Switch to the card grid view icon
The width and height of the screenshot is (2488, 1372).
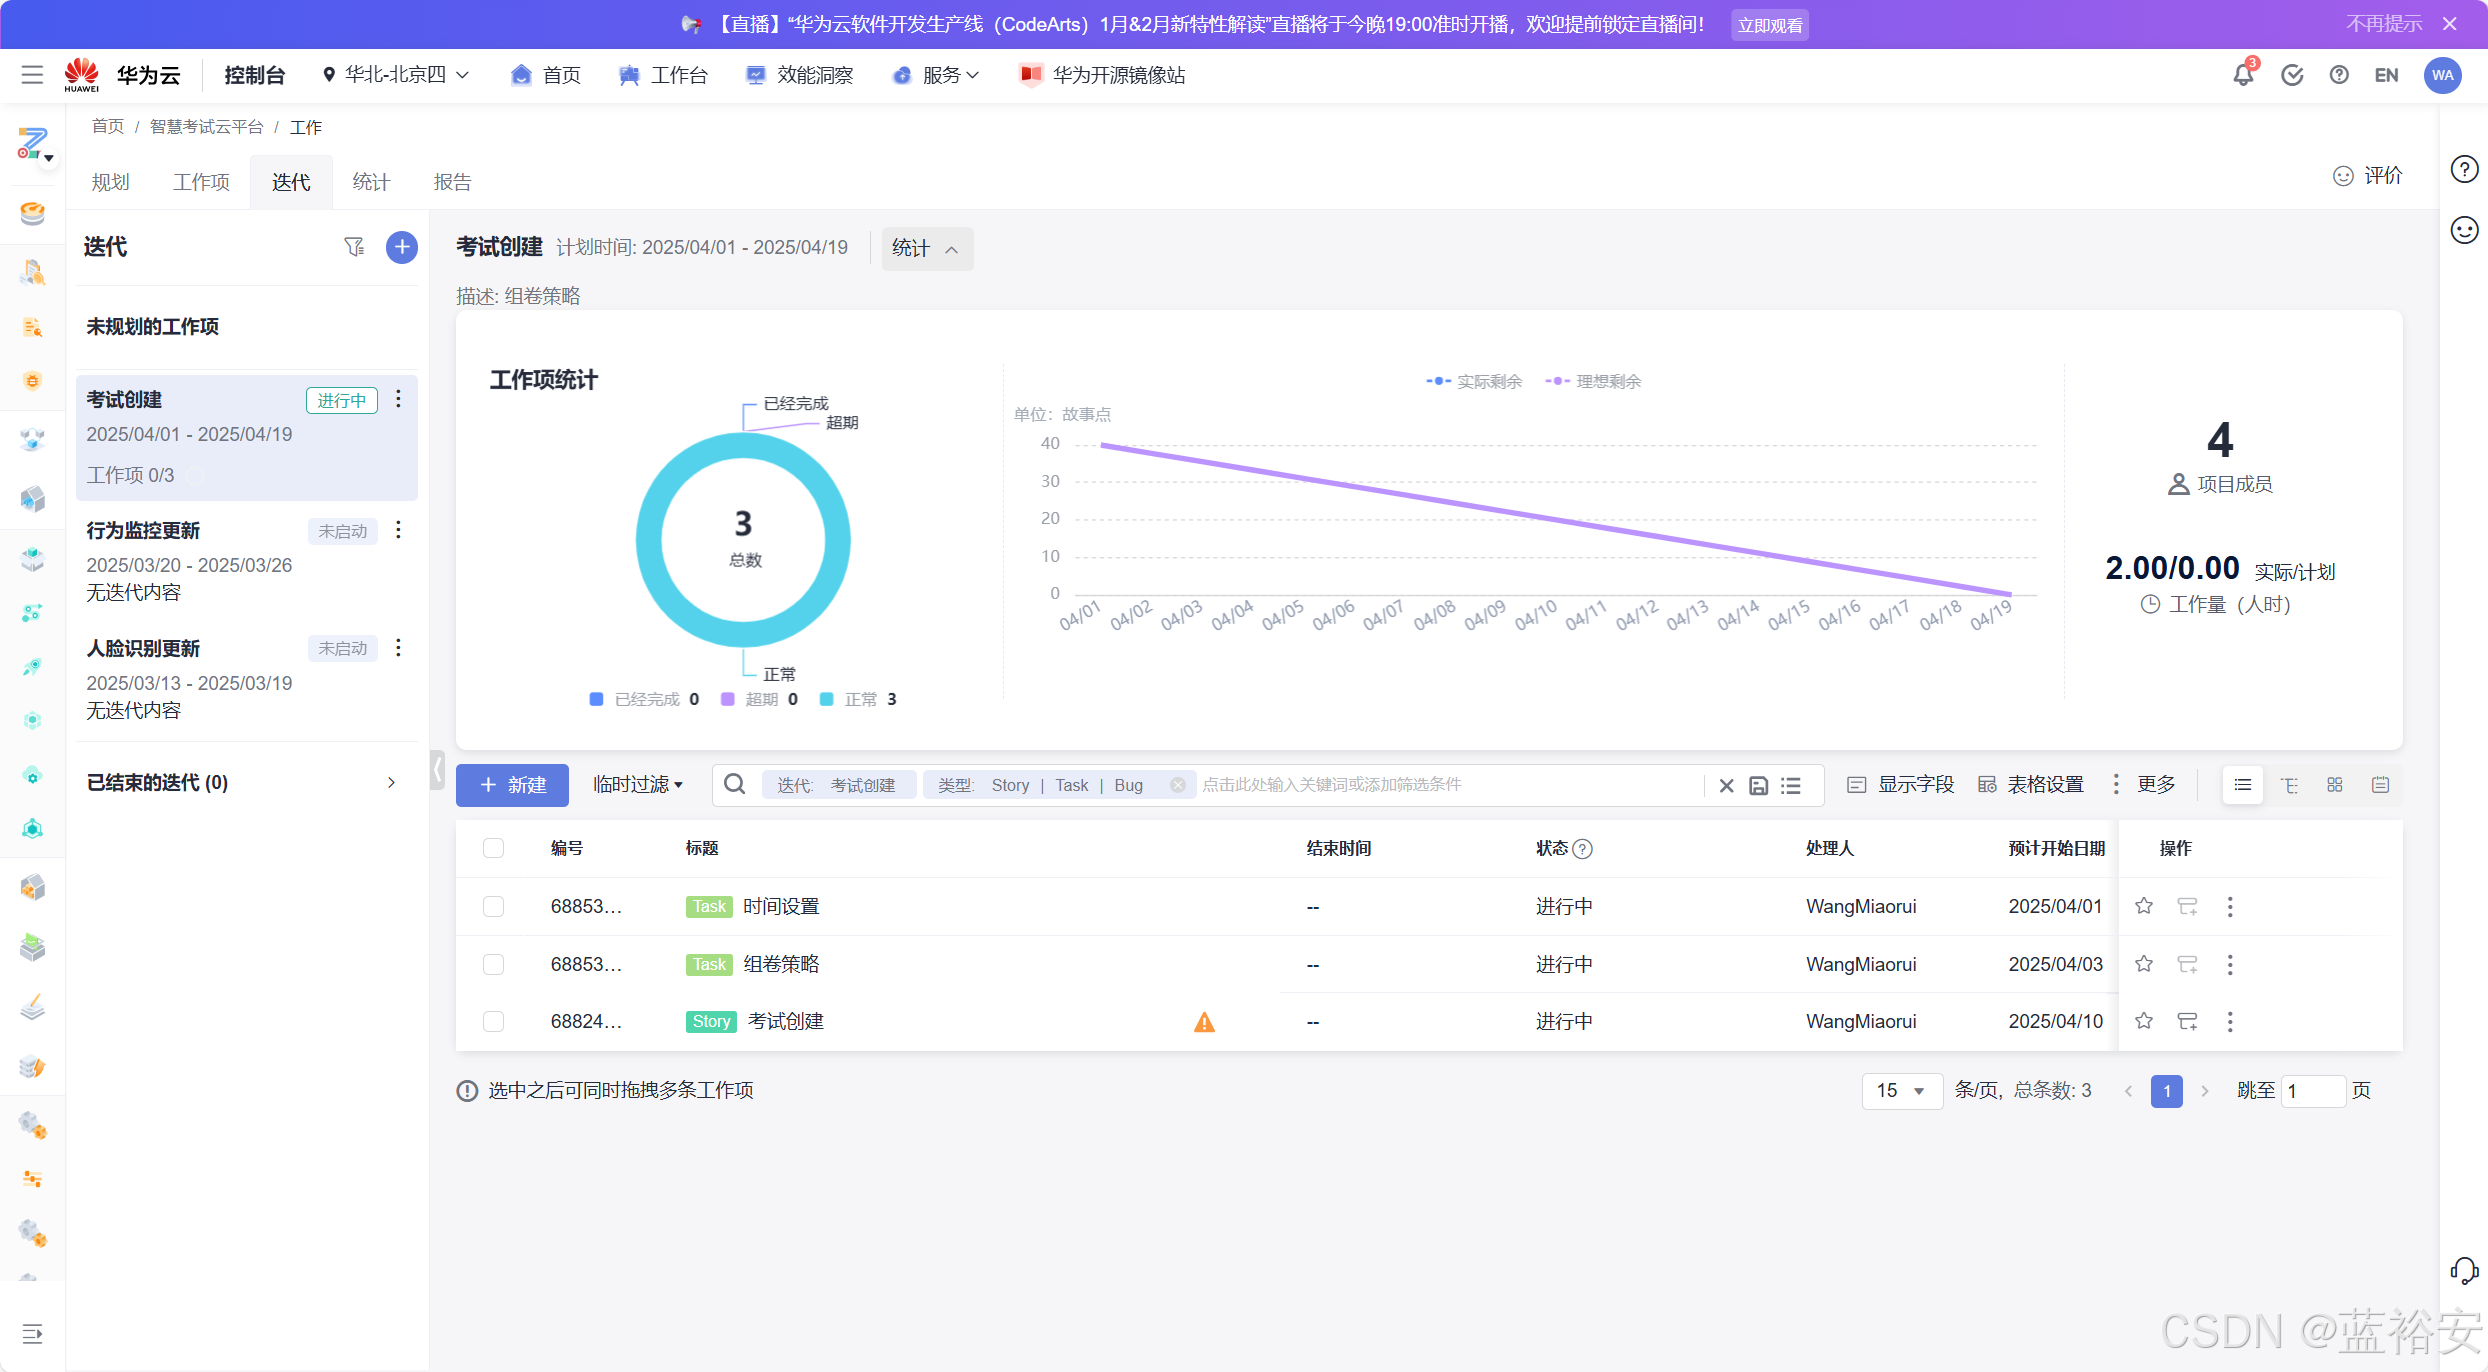[2334, 786]
